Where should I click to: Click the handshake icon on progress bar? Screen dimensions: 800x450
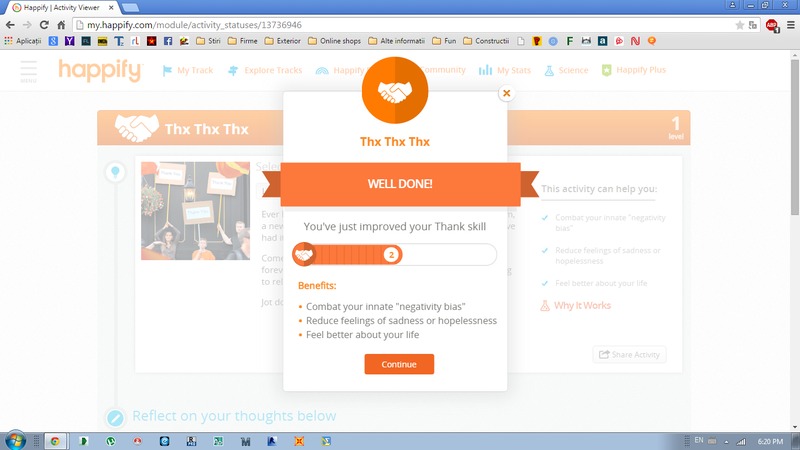click(x=304, y=254)
